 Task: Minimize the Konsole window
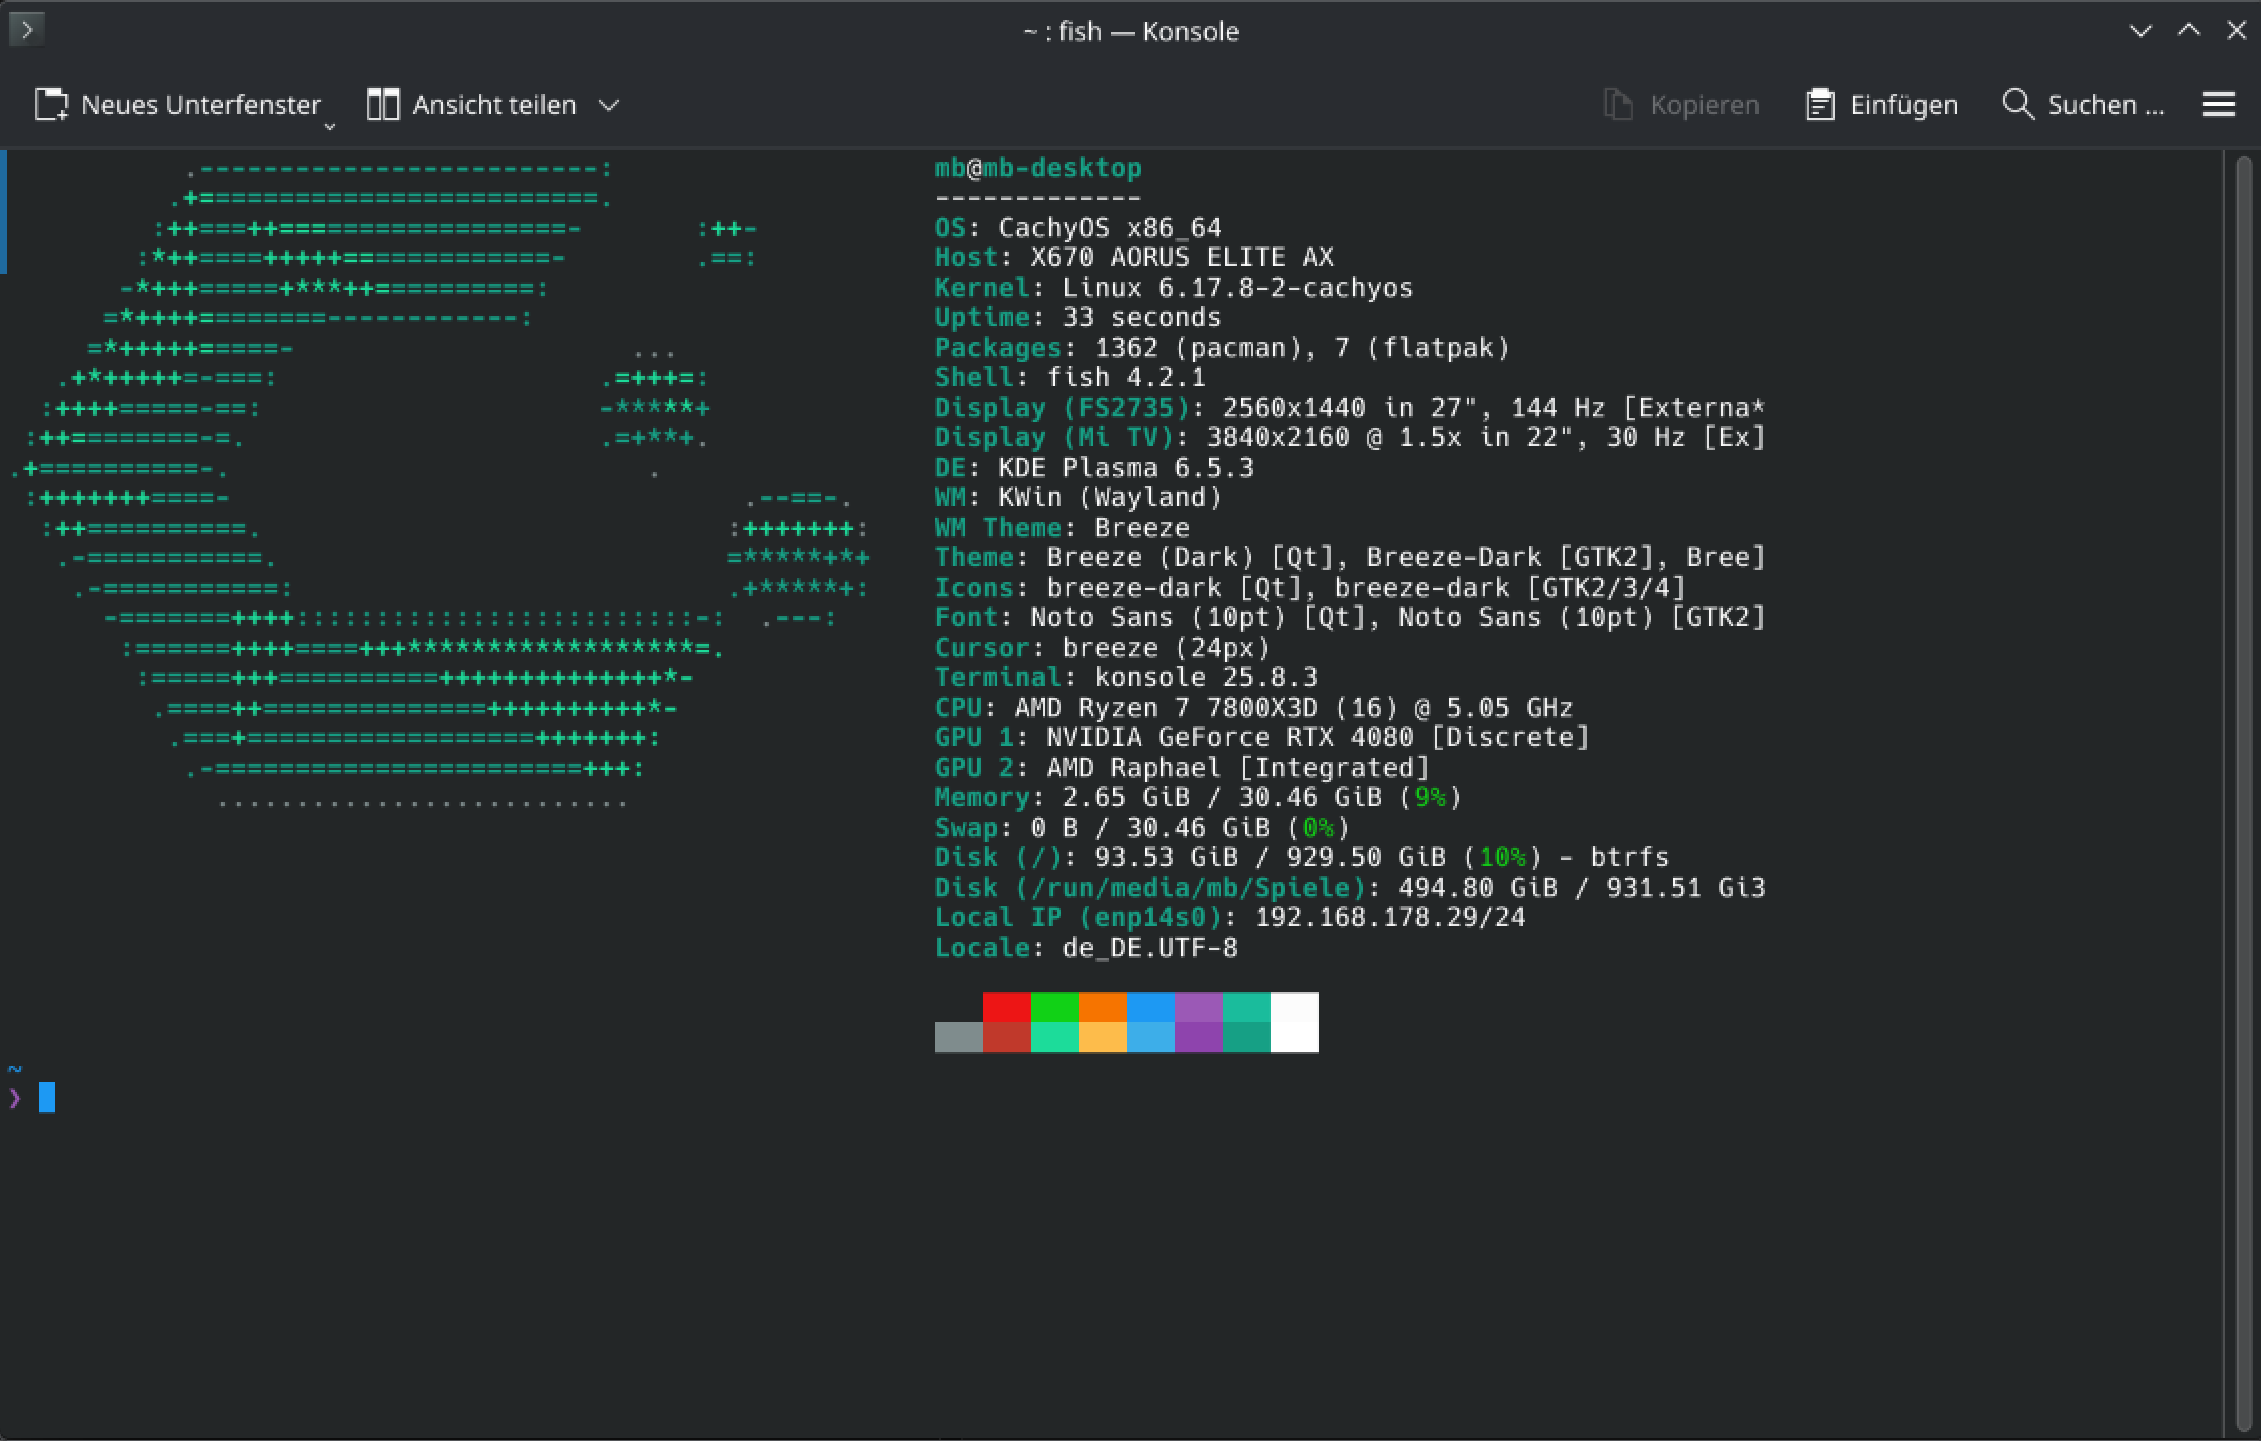[x=2140, y=30]
